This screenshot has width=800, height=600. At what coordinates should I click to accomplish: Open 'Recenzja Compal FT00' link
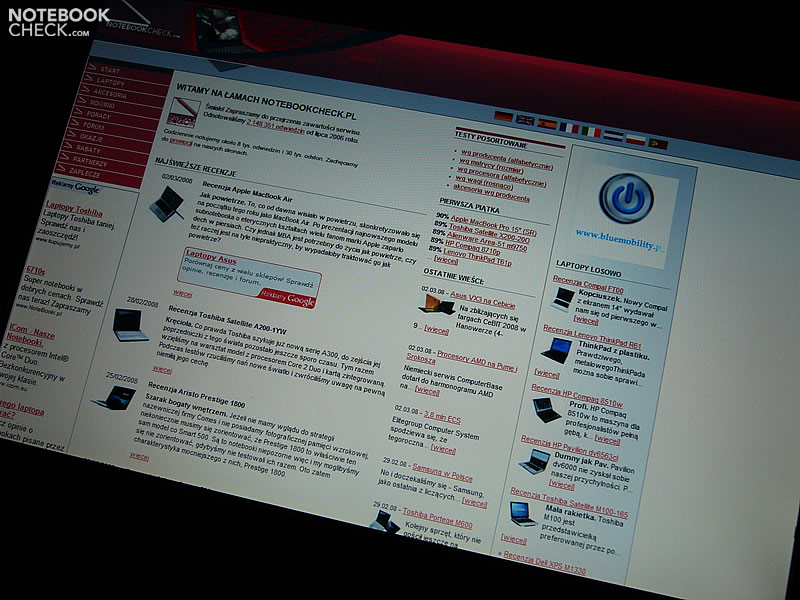[588, 283]
